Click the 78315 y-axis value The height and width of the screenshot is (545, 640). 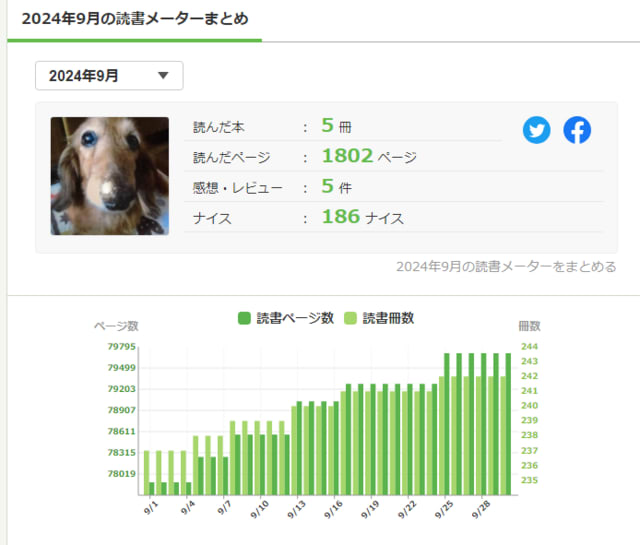click(x=121, y=453)
